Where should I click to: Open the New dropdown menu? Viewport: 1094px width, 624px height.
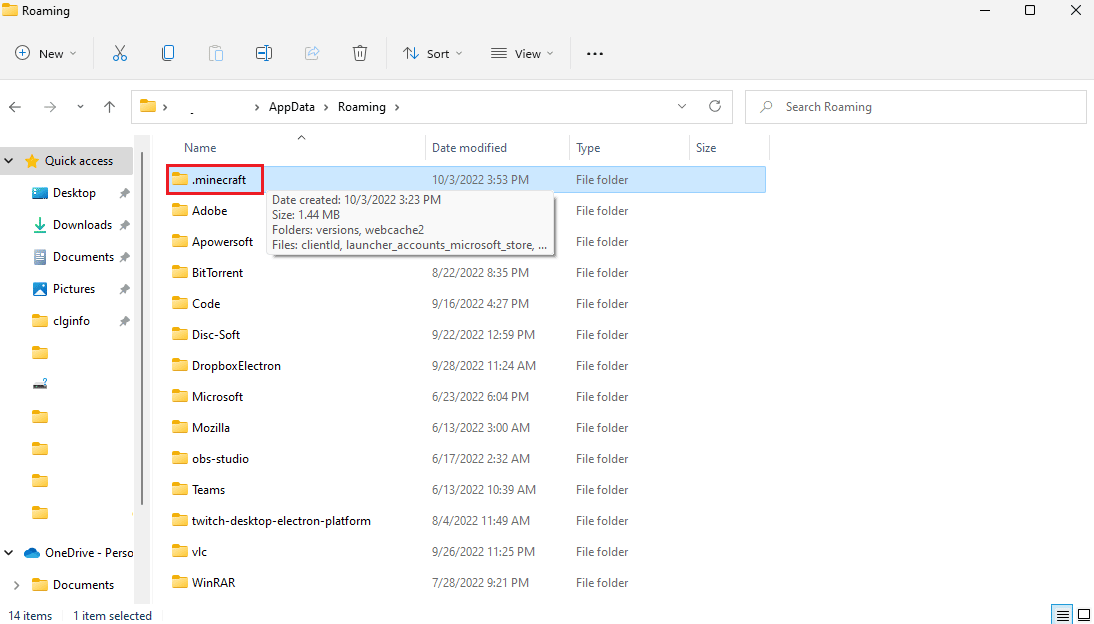point(46,53)
